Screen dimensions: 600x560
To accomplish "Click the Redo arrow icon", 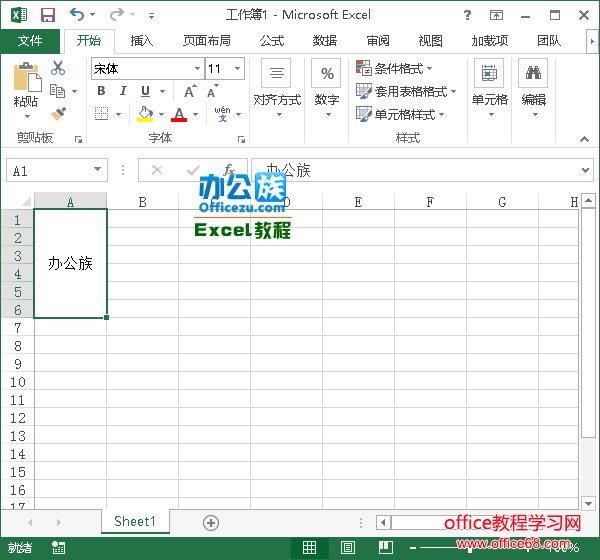I will pyautogui.click(x=117, y=15).
